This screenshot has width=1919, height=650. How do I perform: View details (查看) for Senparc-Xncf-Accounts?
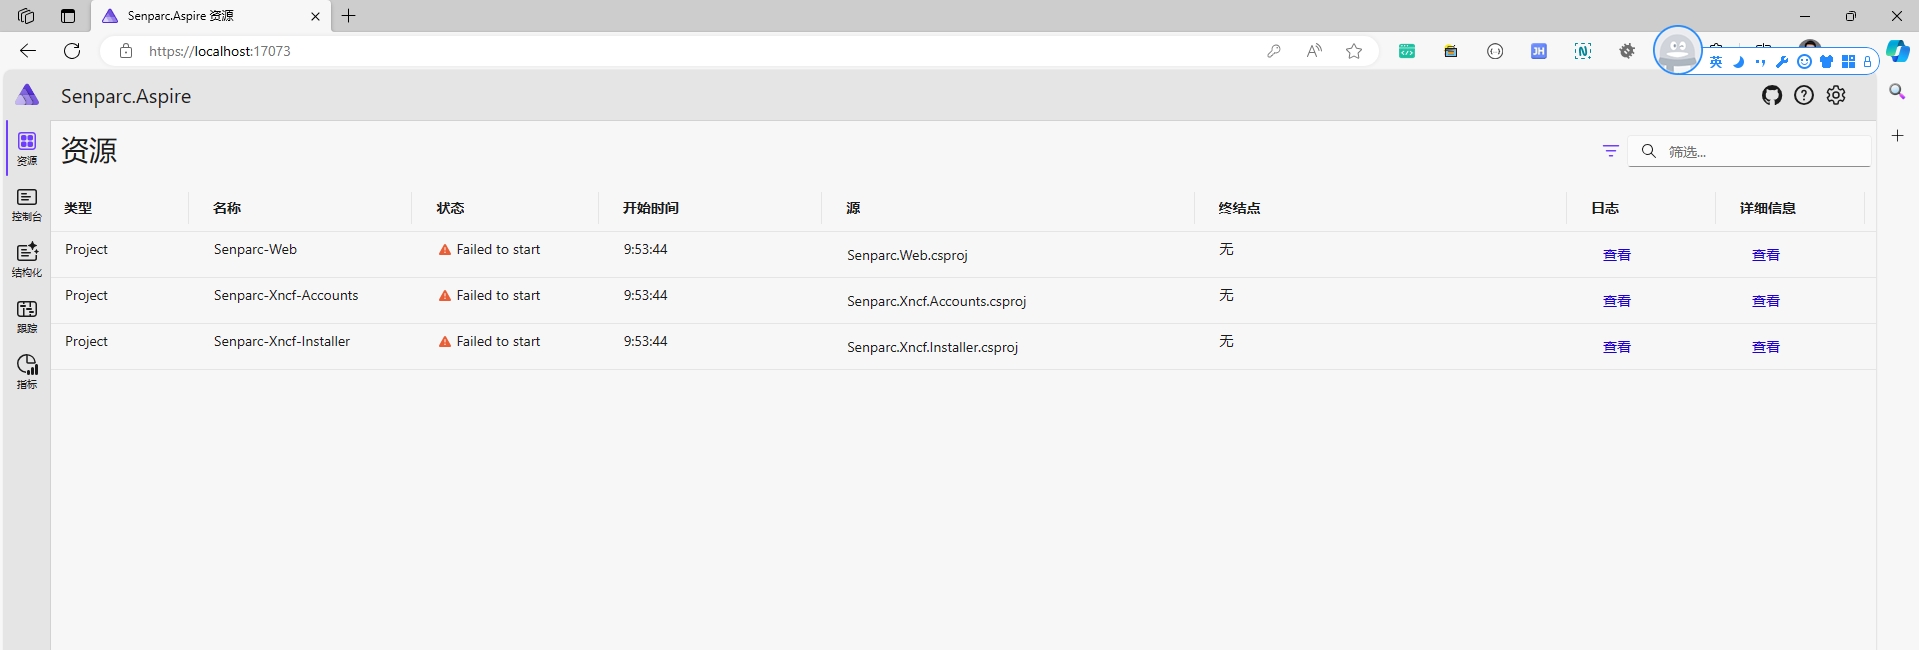pos(1766,301)
